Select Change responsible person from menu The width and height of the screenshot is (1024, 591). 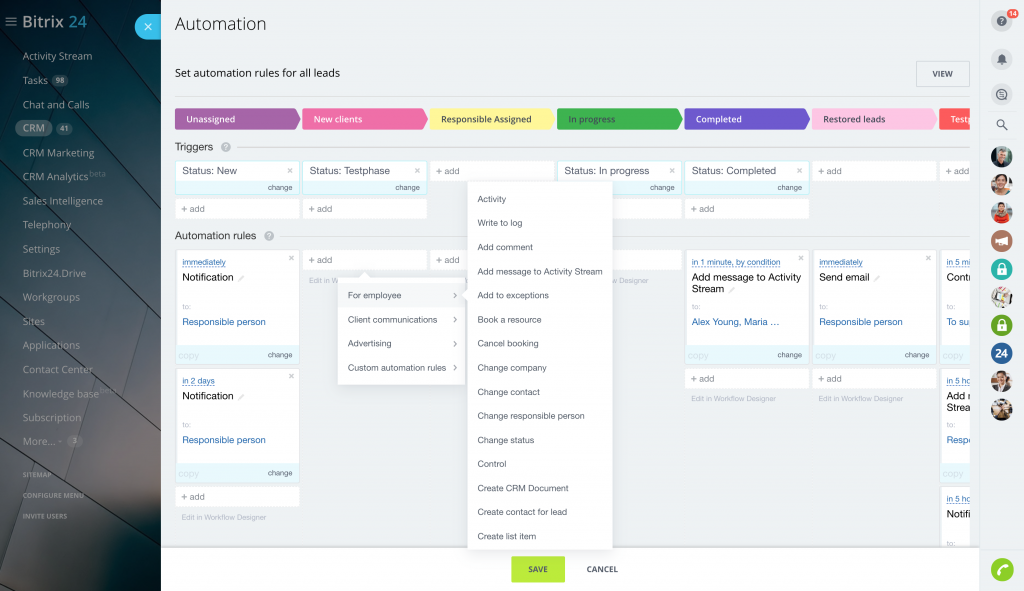tap(531, 416)
